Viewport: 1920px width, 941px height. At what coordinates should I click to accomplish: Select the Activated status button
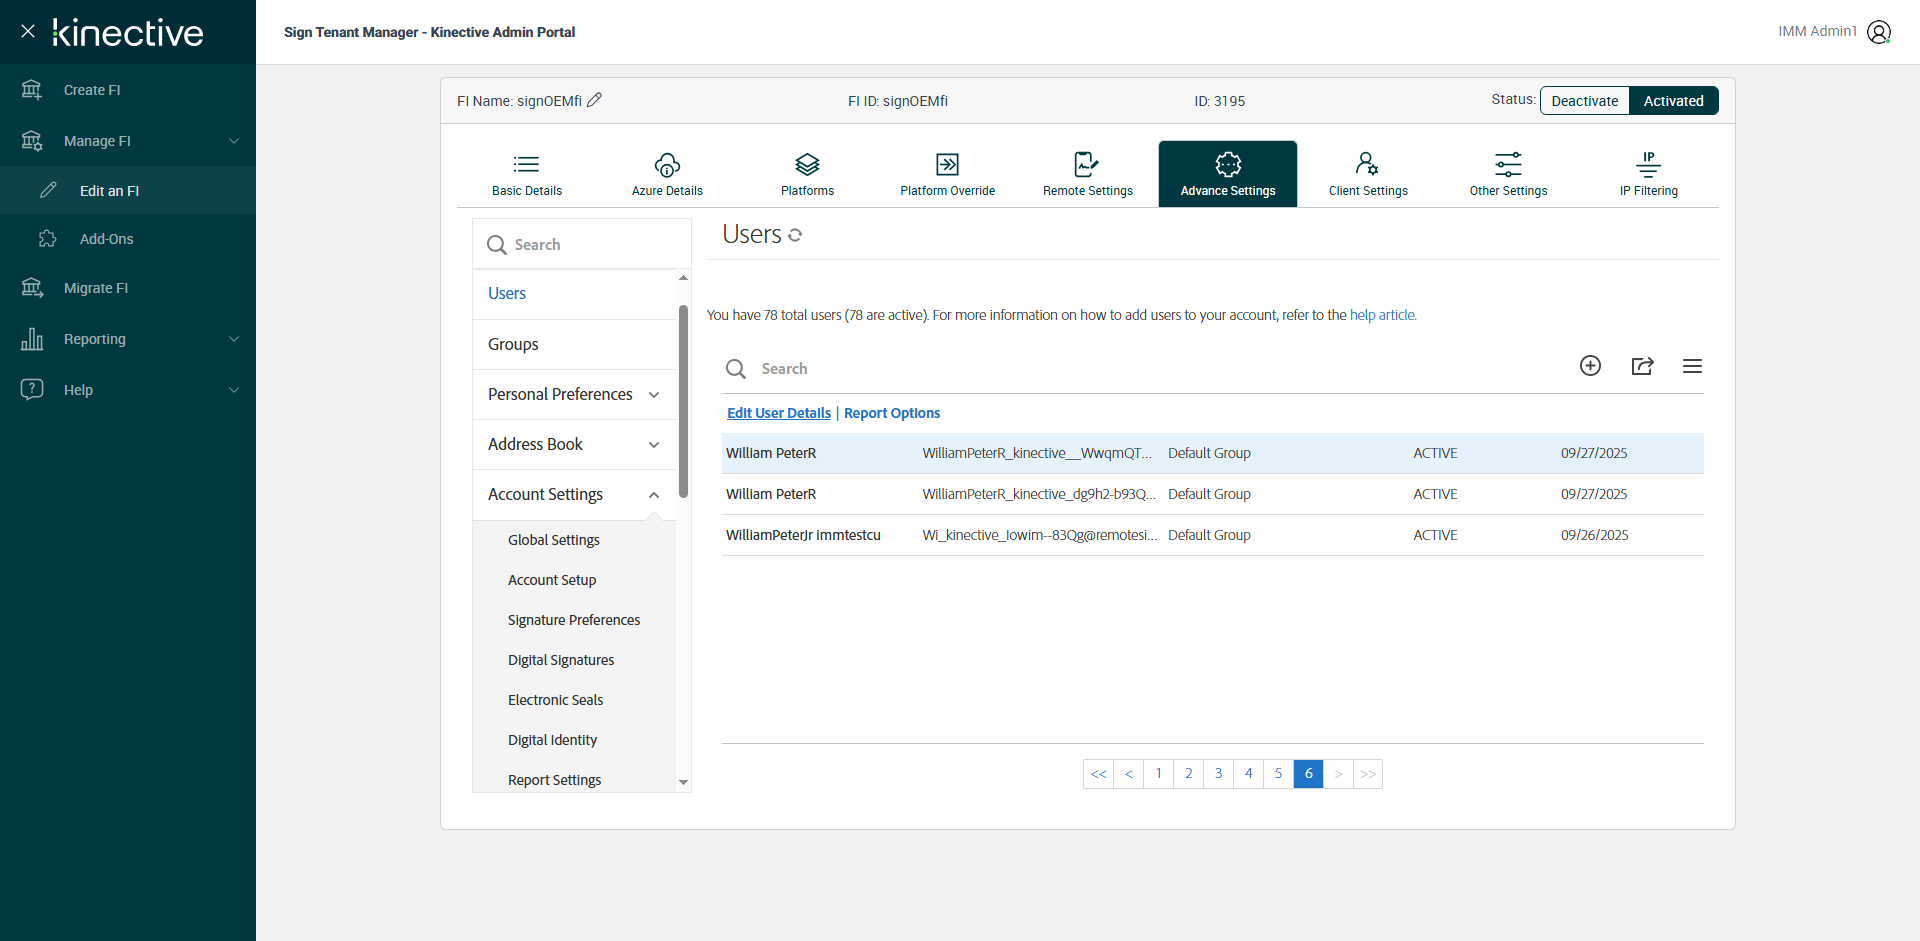(x=1673, y=101)
